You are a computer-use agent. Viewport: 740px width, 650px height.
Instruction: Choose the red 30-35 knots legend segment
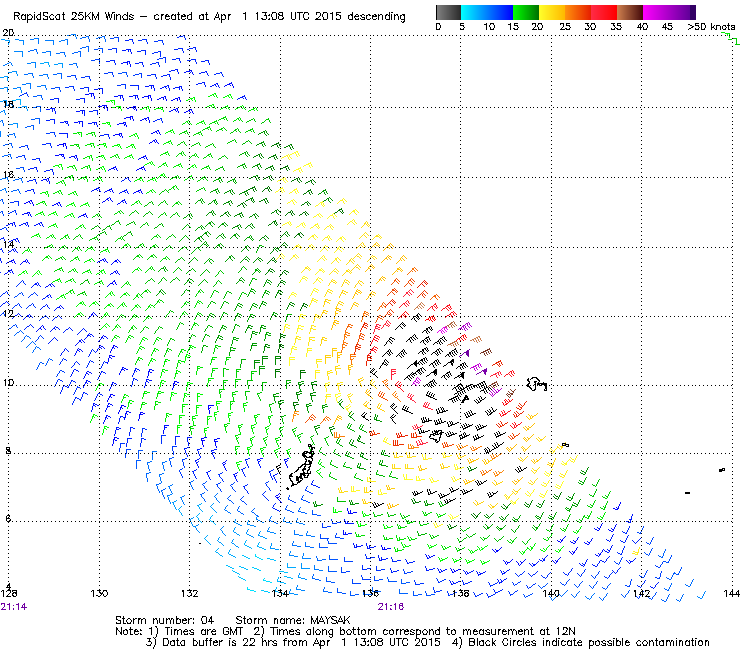pos(604,12)
